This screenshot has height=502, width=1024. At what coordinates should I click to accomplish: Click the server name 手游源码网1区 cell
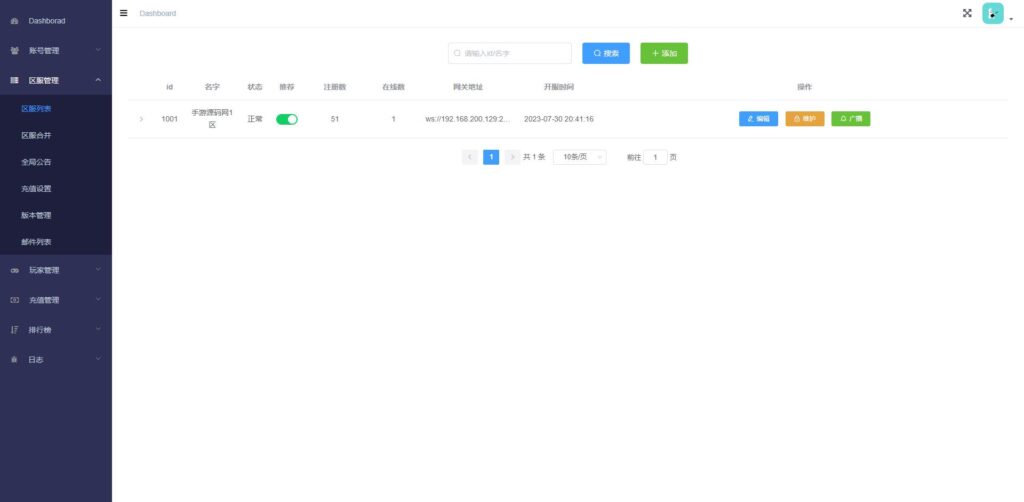pos(212,119)
